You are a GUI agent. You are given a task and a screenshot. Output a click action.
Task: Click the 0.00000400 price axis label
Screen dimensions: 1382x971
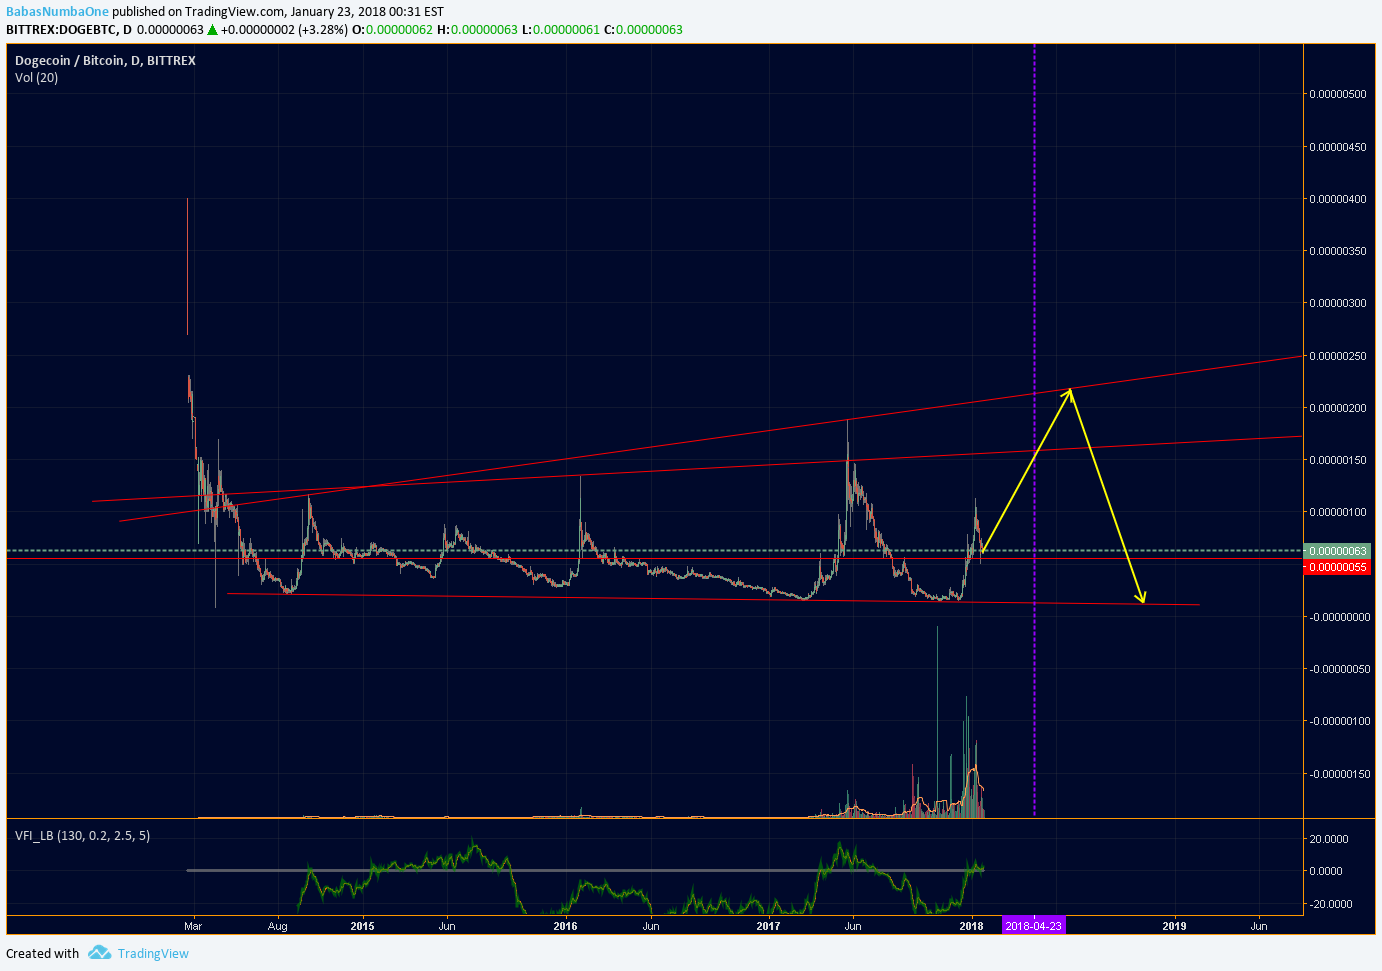tap(1338, 199)
